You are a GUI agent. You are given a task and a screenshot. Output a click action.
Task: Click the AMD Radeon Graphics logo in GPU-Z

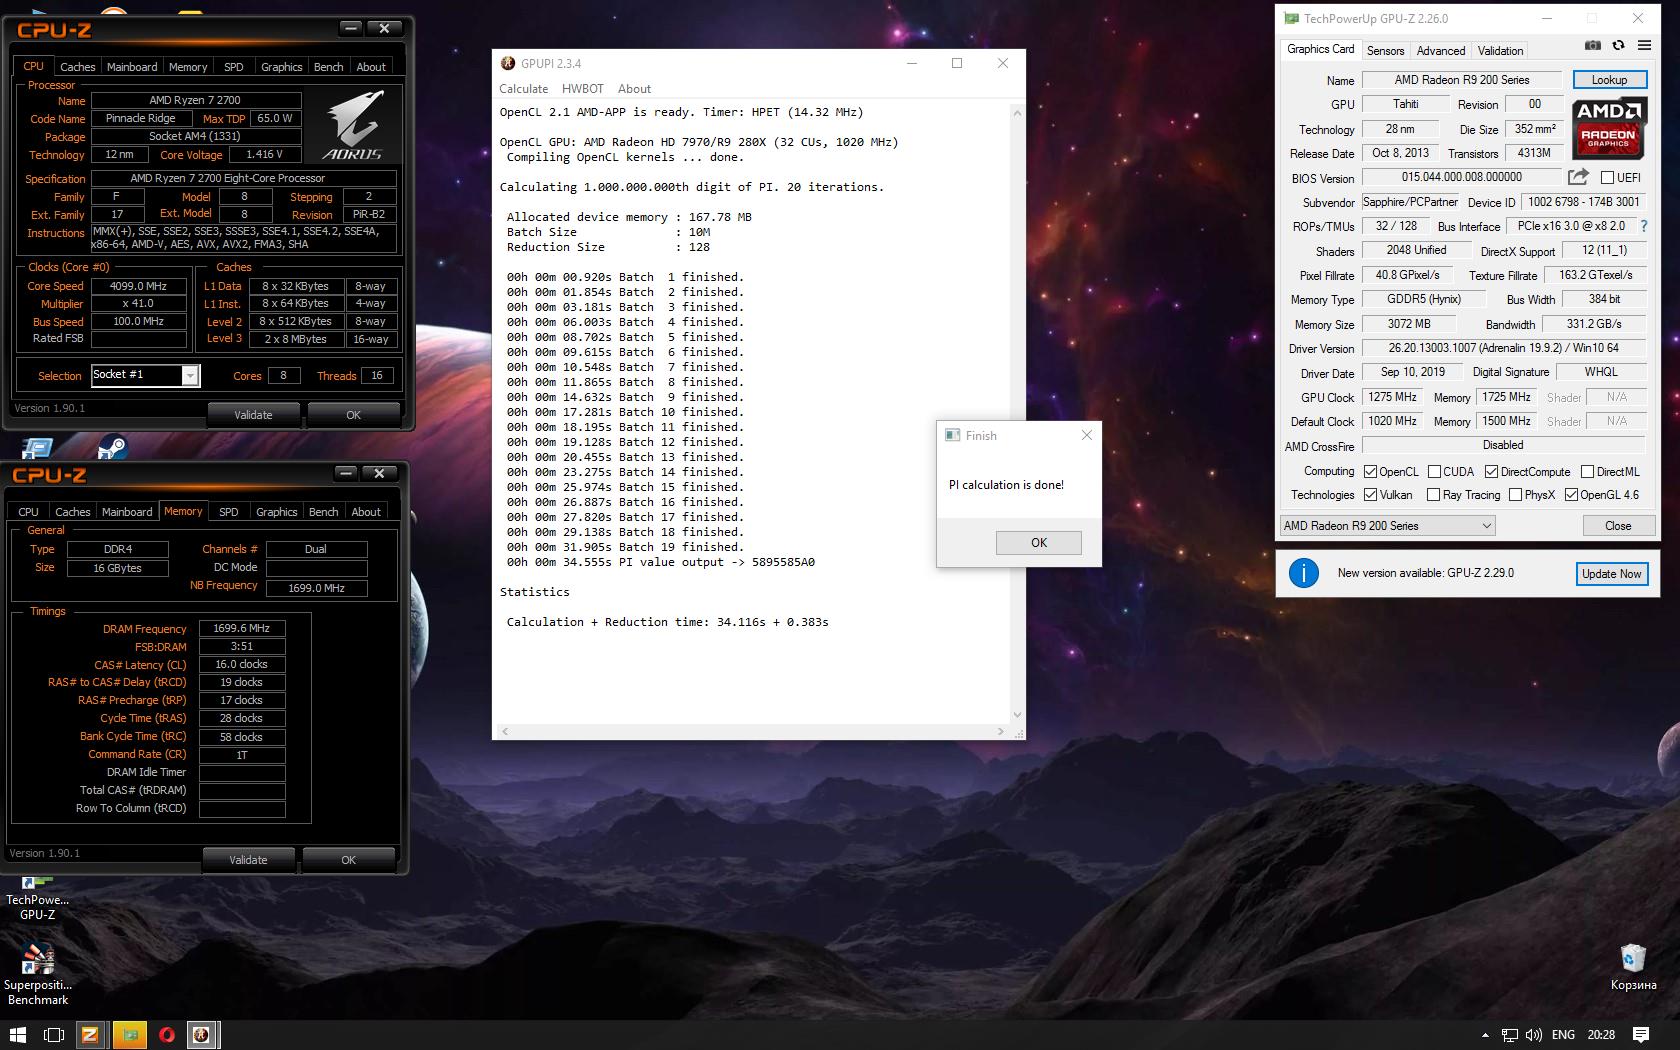click(x=1608, y=127)
